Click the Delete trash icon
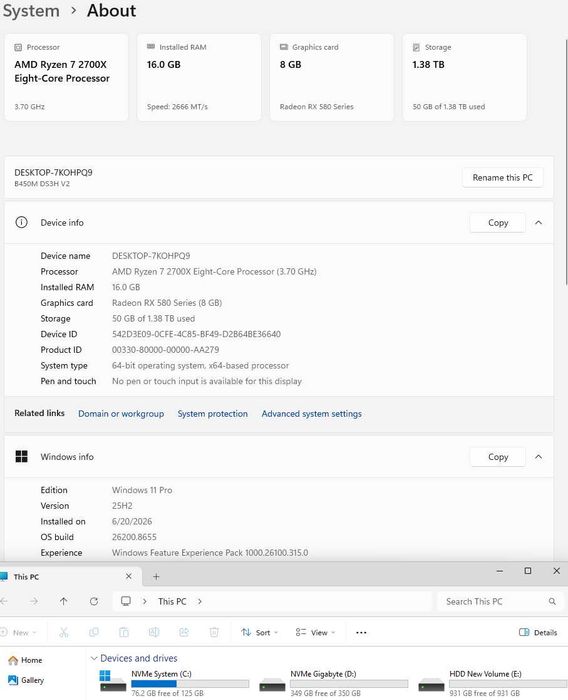The image size is (568, 700). coord(214,632)
